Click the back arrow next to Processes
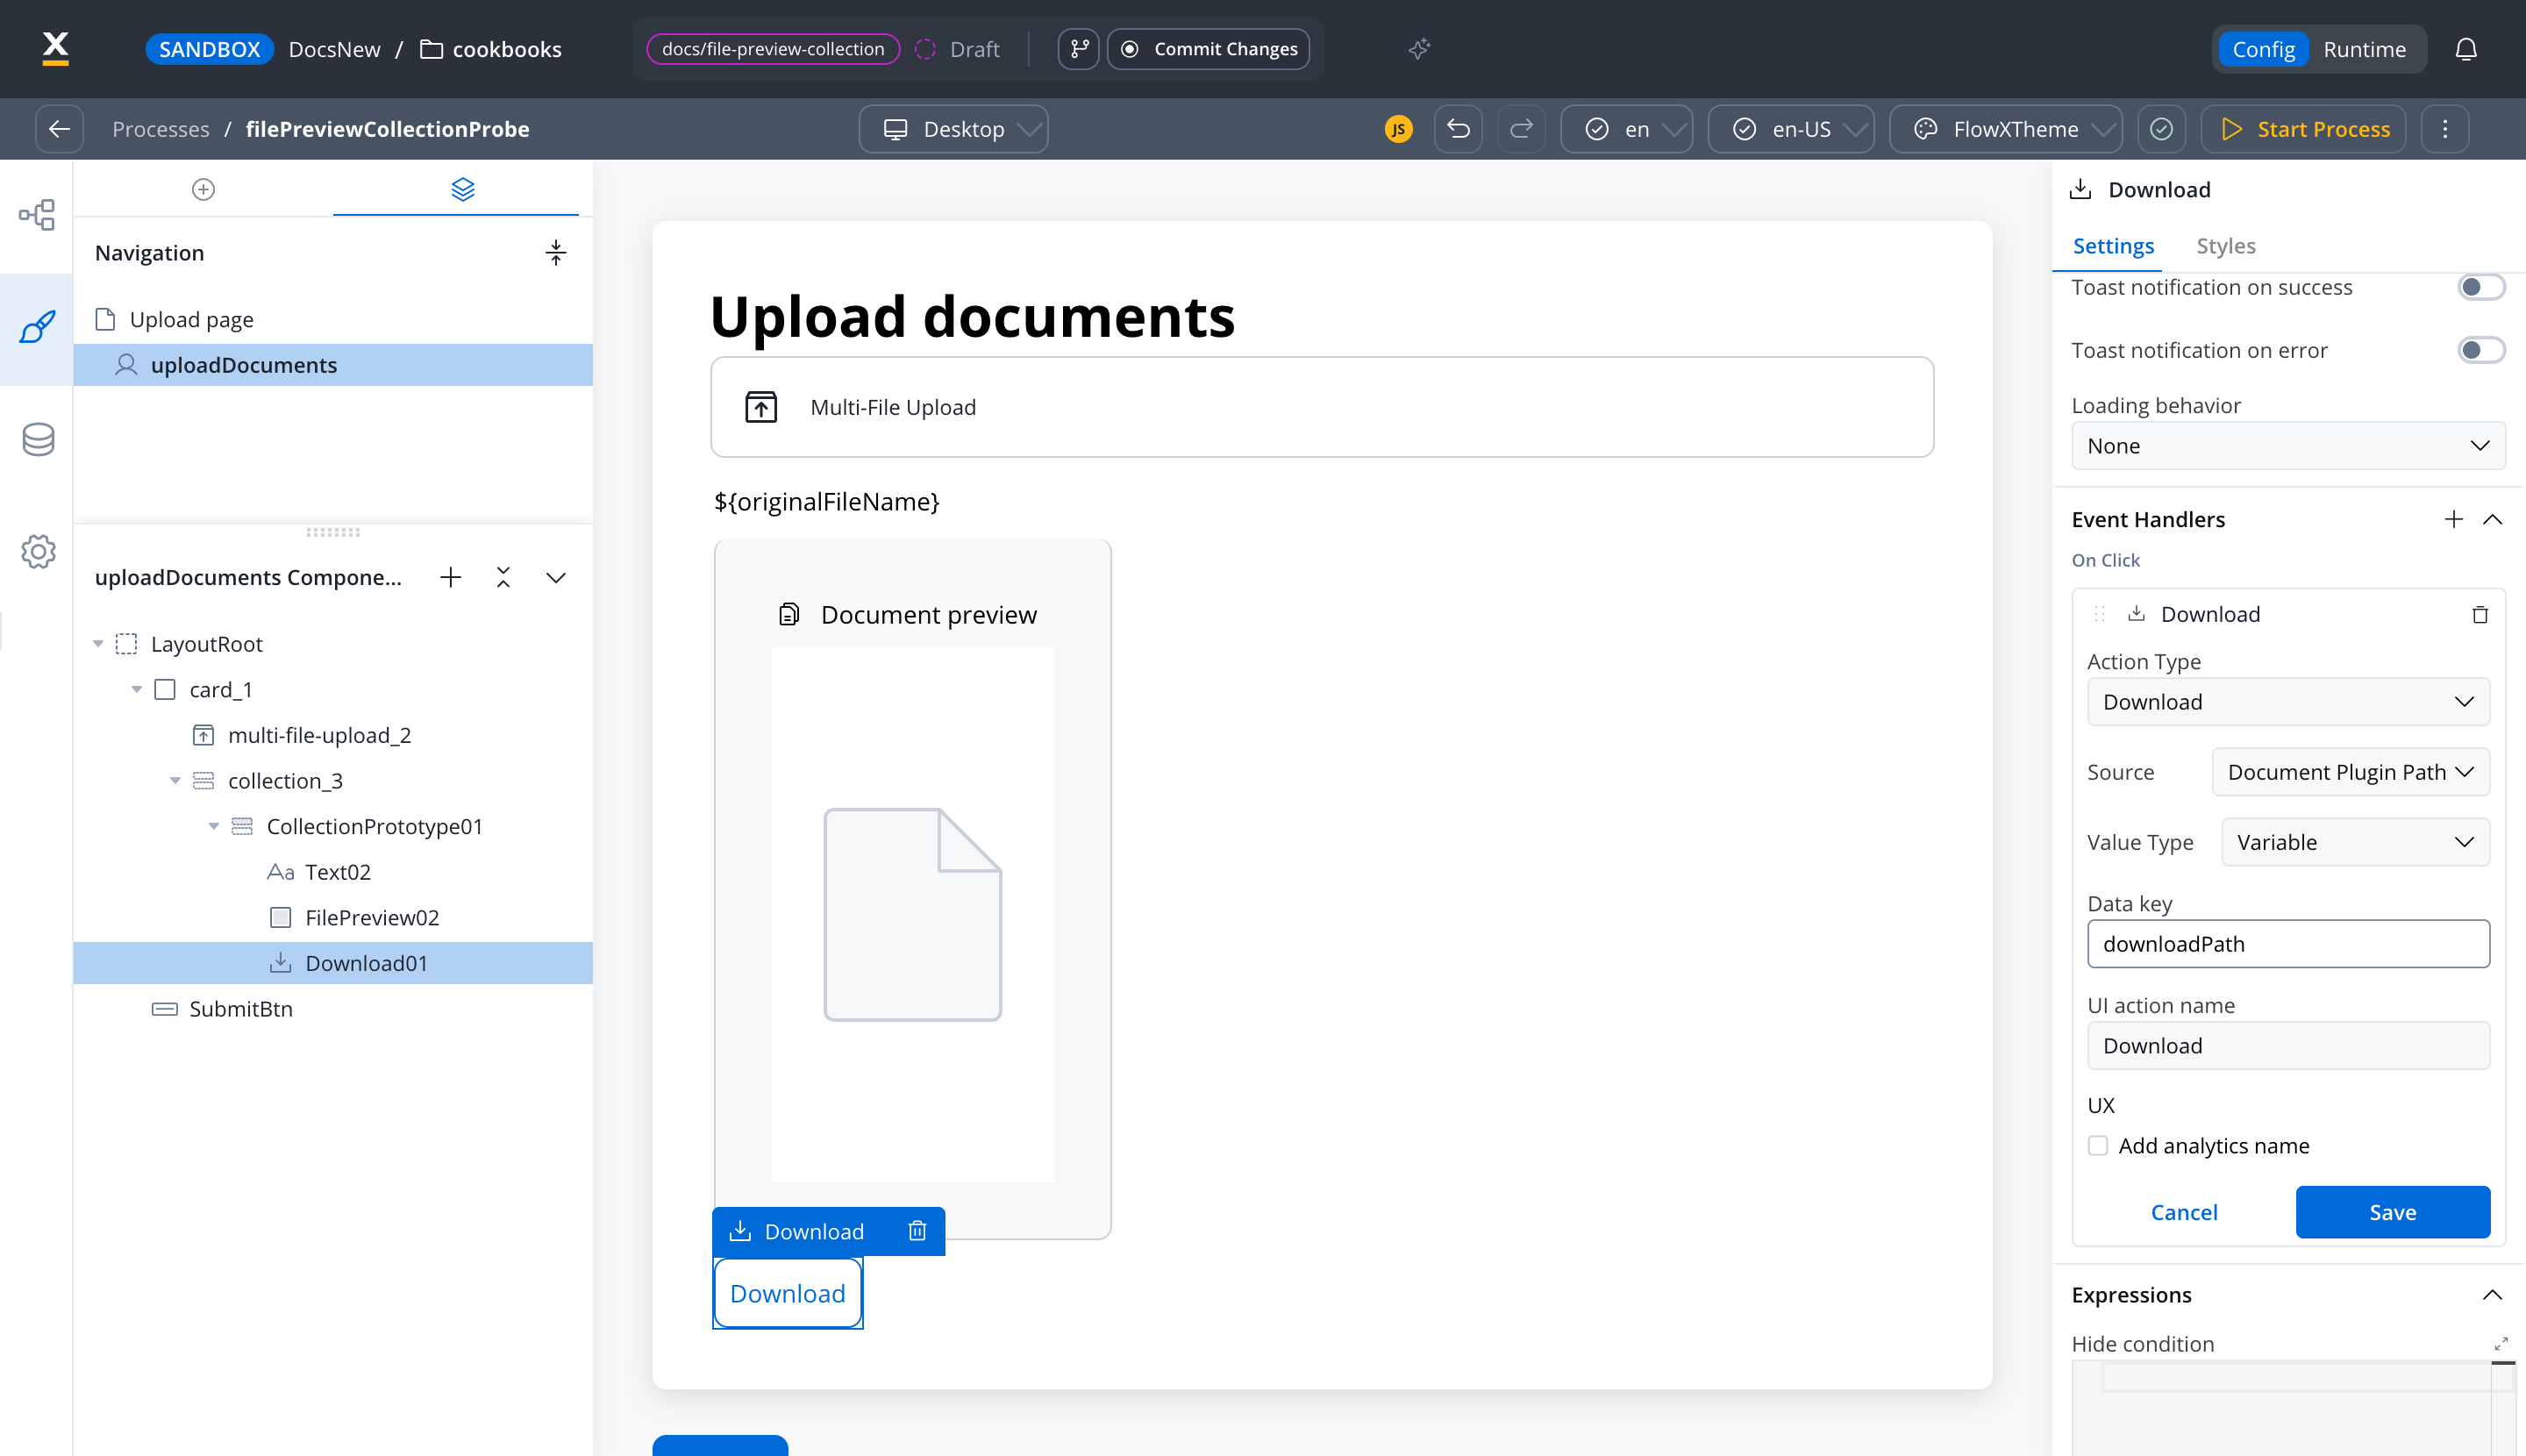Viewport: 2526px width, 1456px height. [59, 129]
